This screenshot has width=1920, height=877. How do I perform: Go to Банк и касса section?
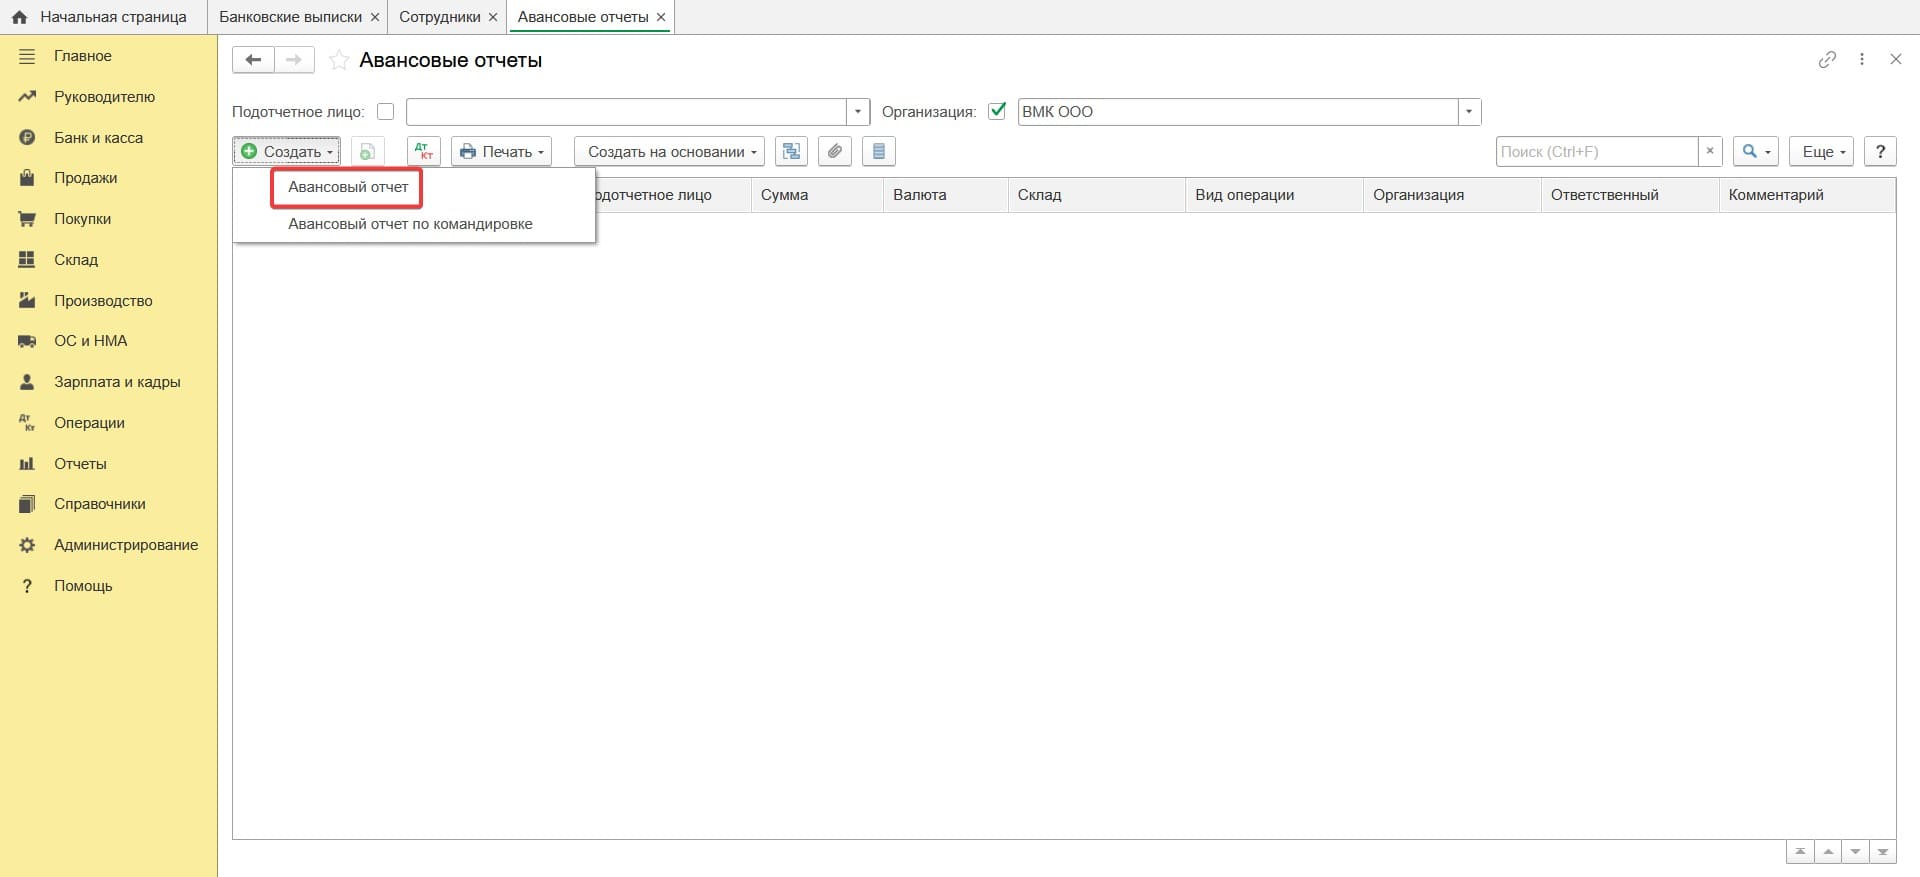tap(98, 138)
